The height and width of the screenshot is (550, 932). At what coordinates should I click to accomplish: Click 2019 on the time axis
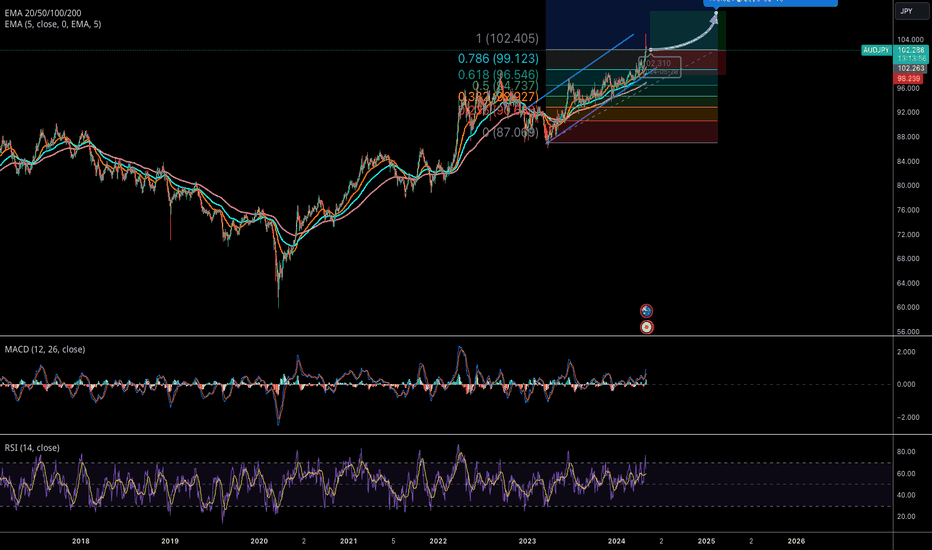tap(170, 541)
